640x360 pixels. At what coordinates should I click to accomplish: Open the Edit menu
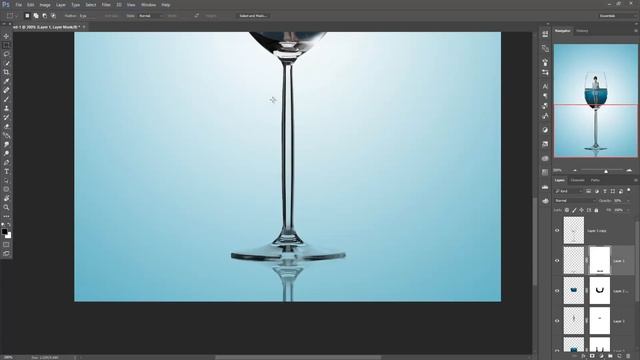[x=31, y=5]
